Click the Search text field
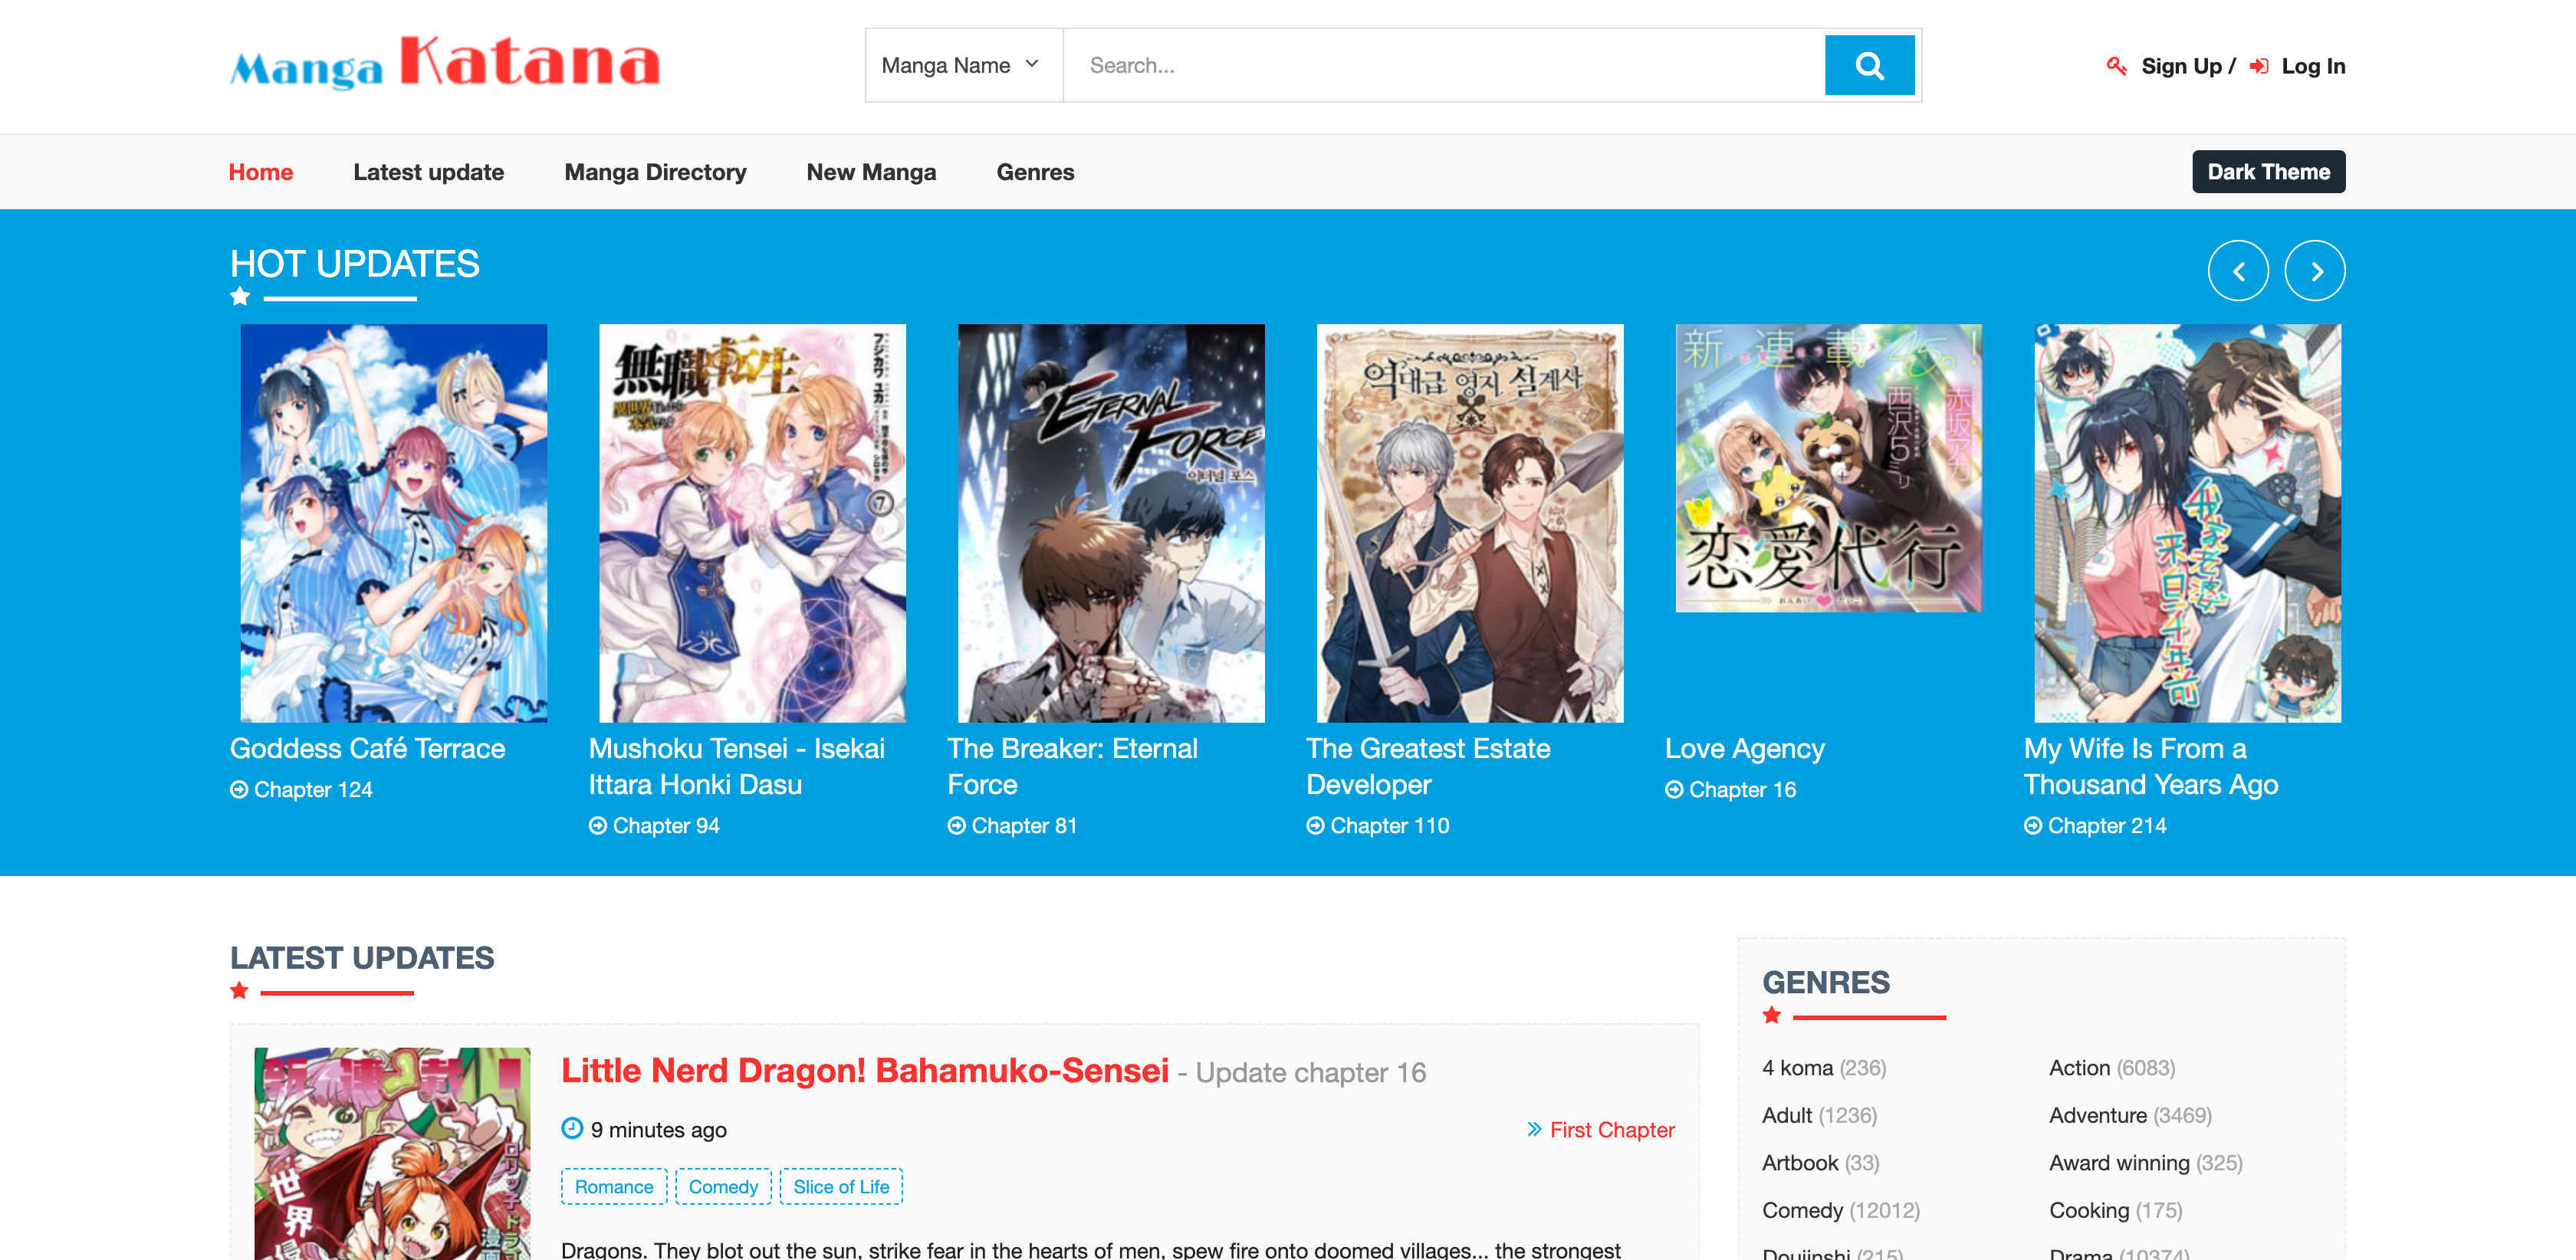The height and width of the screenshot is (1260, 2576). [x=1443, y=65]
